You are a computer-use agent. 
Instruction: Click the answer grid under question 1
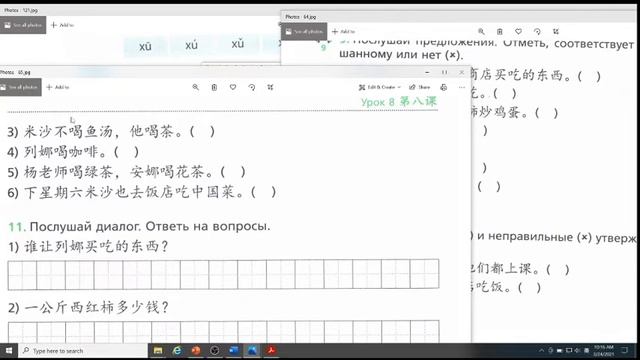tap(223, 274)
